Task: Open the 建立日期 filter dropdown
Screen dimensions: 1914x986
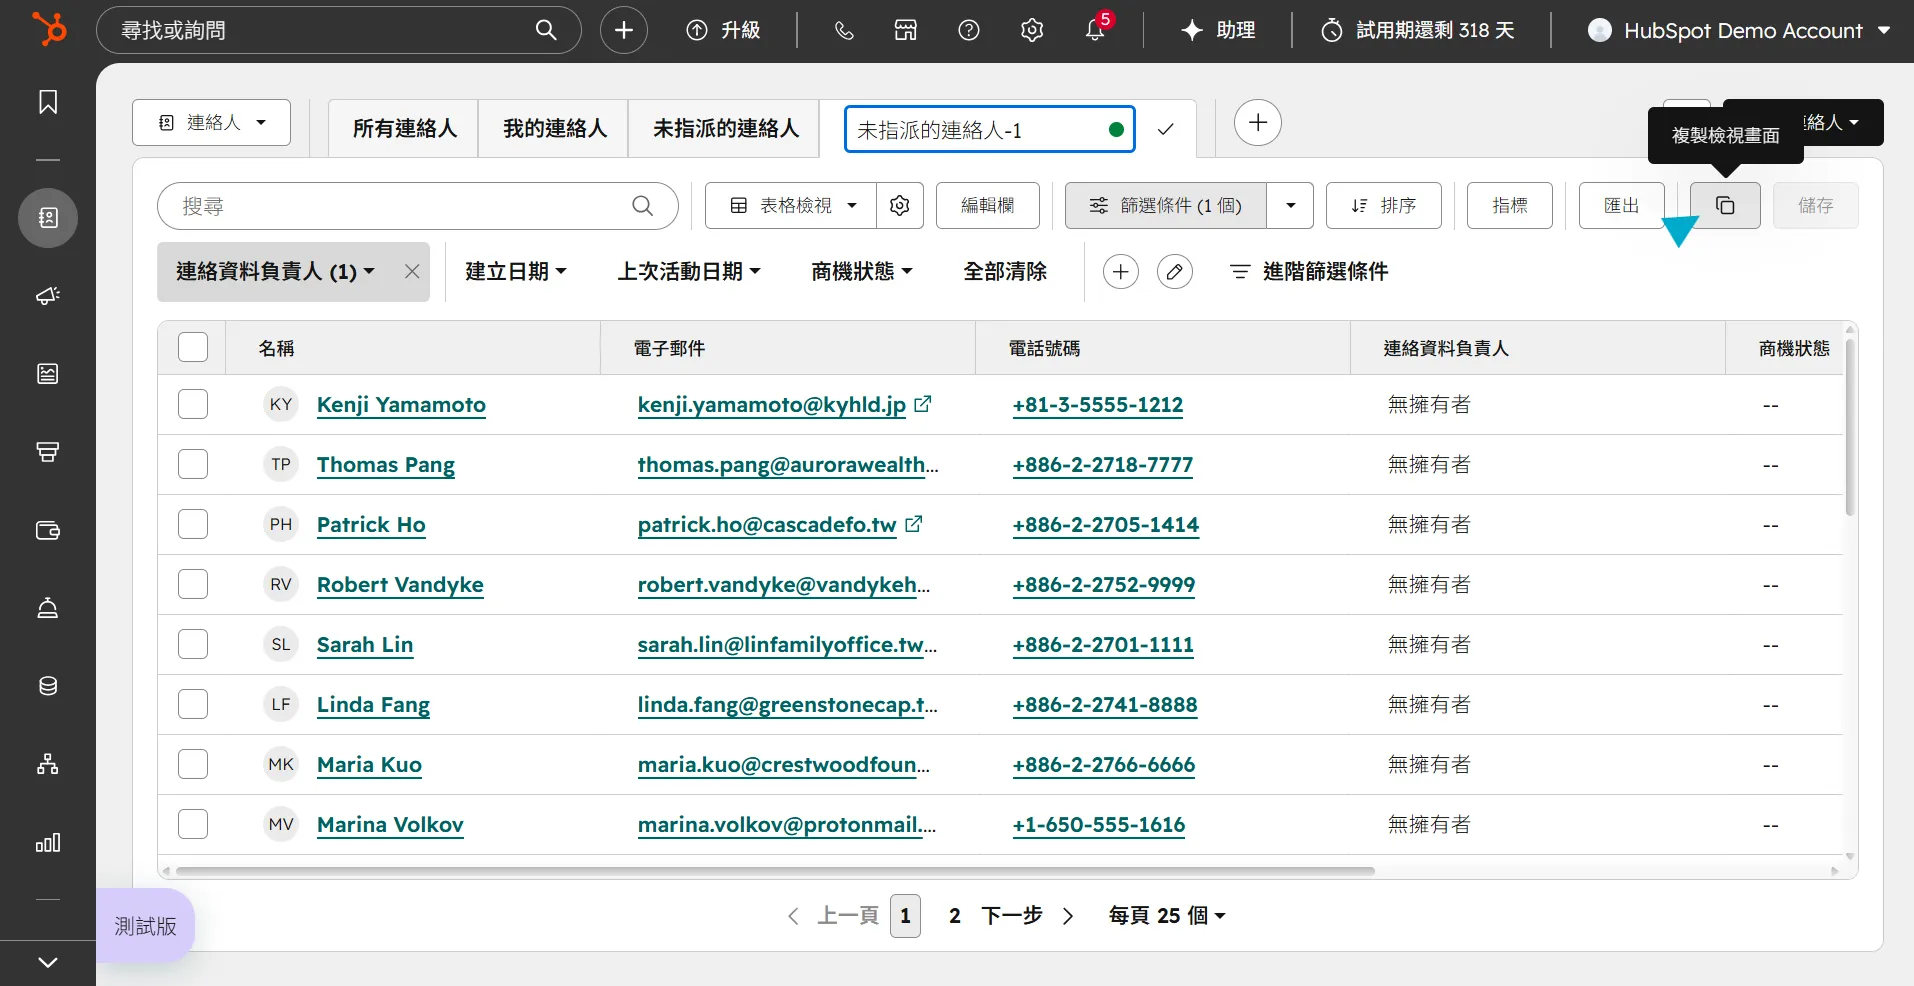Action: [516, 271]
